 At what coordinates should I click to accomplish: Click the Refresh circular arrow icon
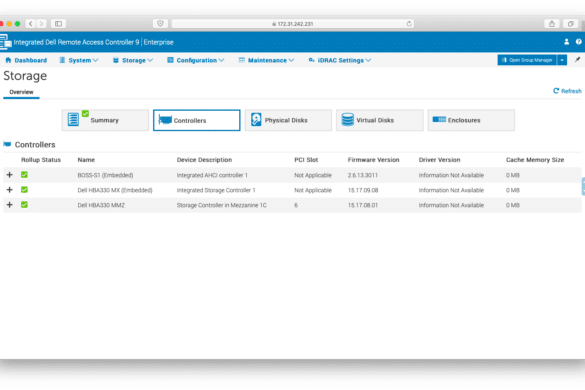click(556, 91)
